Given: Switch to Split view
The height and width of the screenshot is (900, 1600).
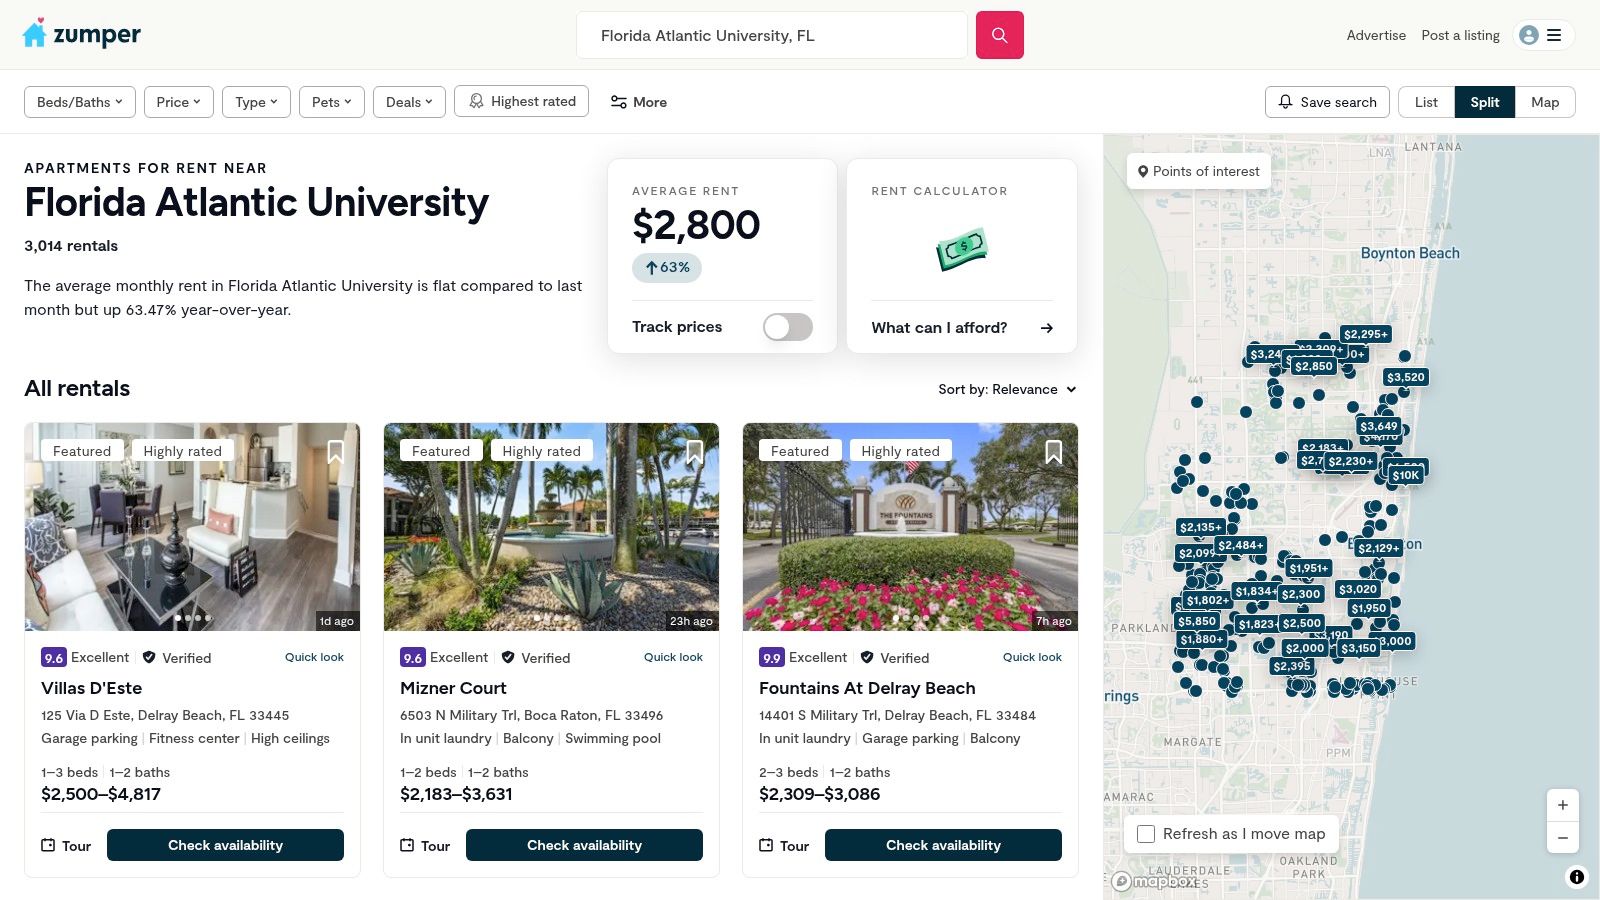Looking at the screenshot, I should pyautogui.click(x=1485, y=102).
